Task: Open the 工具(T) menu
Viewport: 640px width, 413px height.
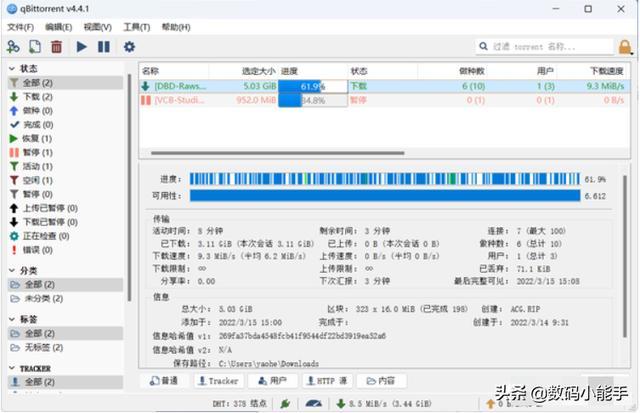Action: point(137,27)
